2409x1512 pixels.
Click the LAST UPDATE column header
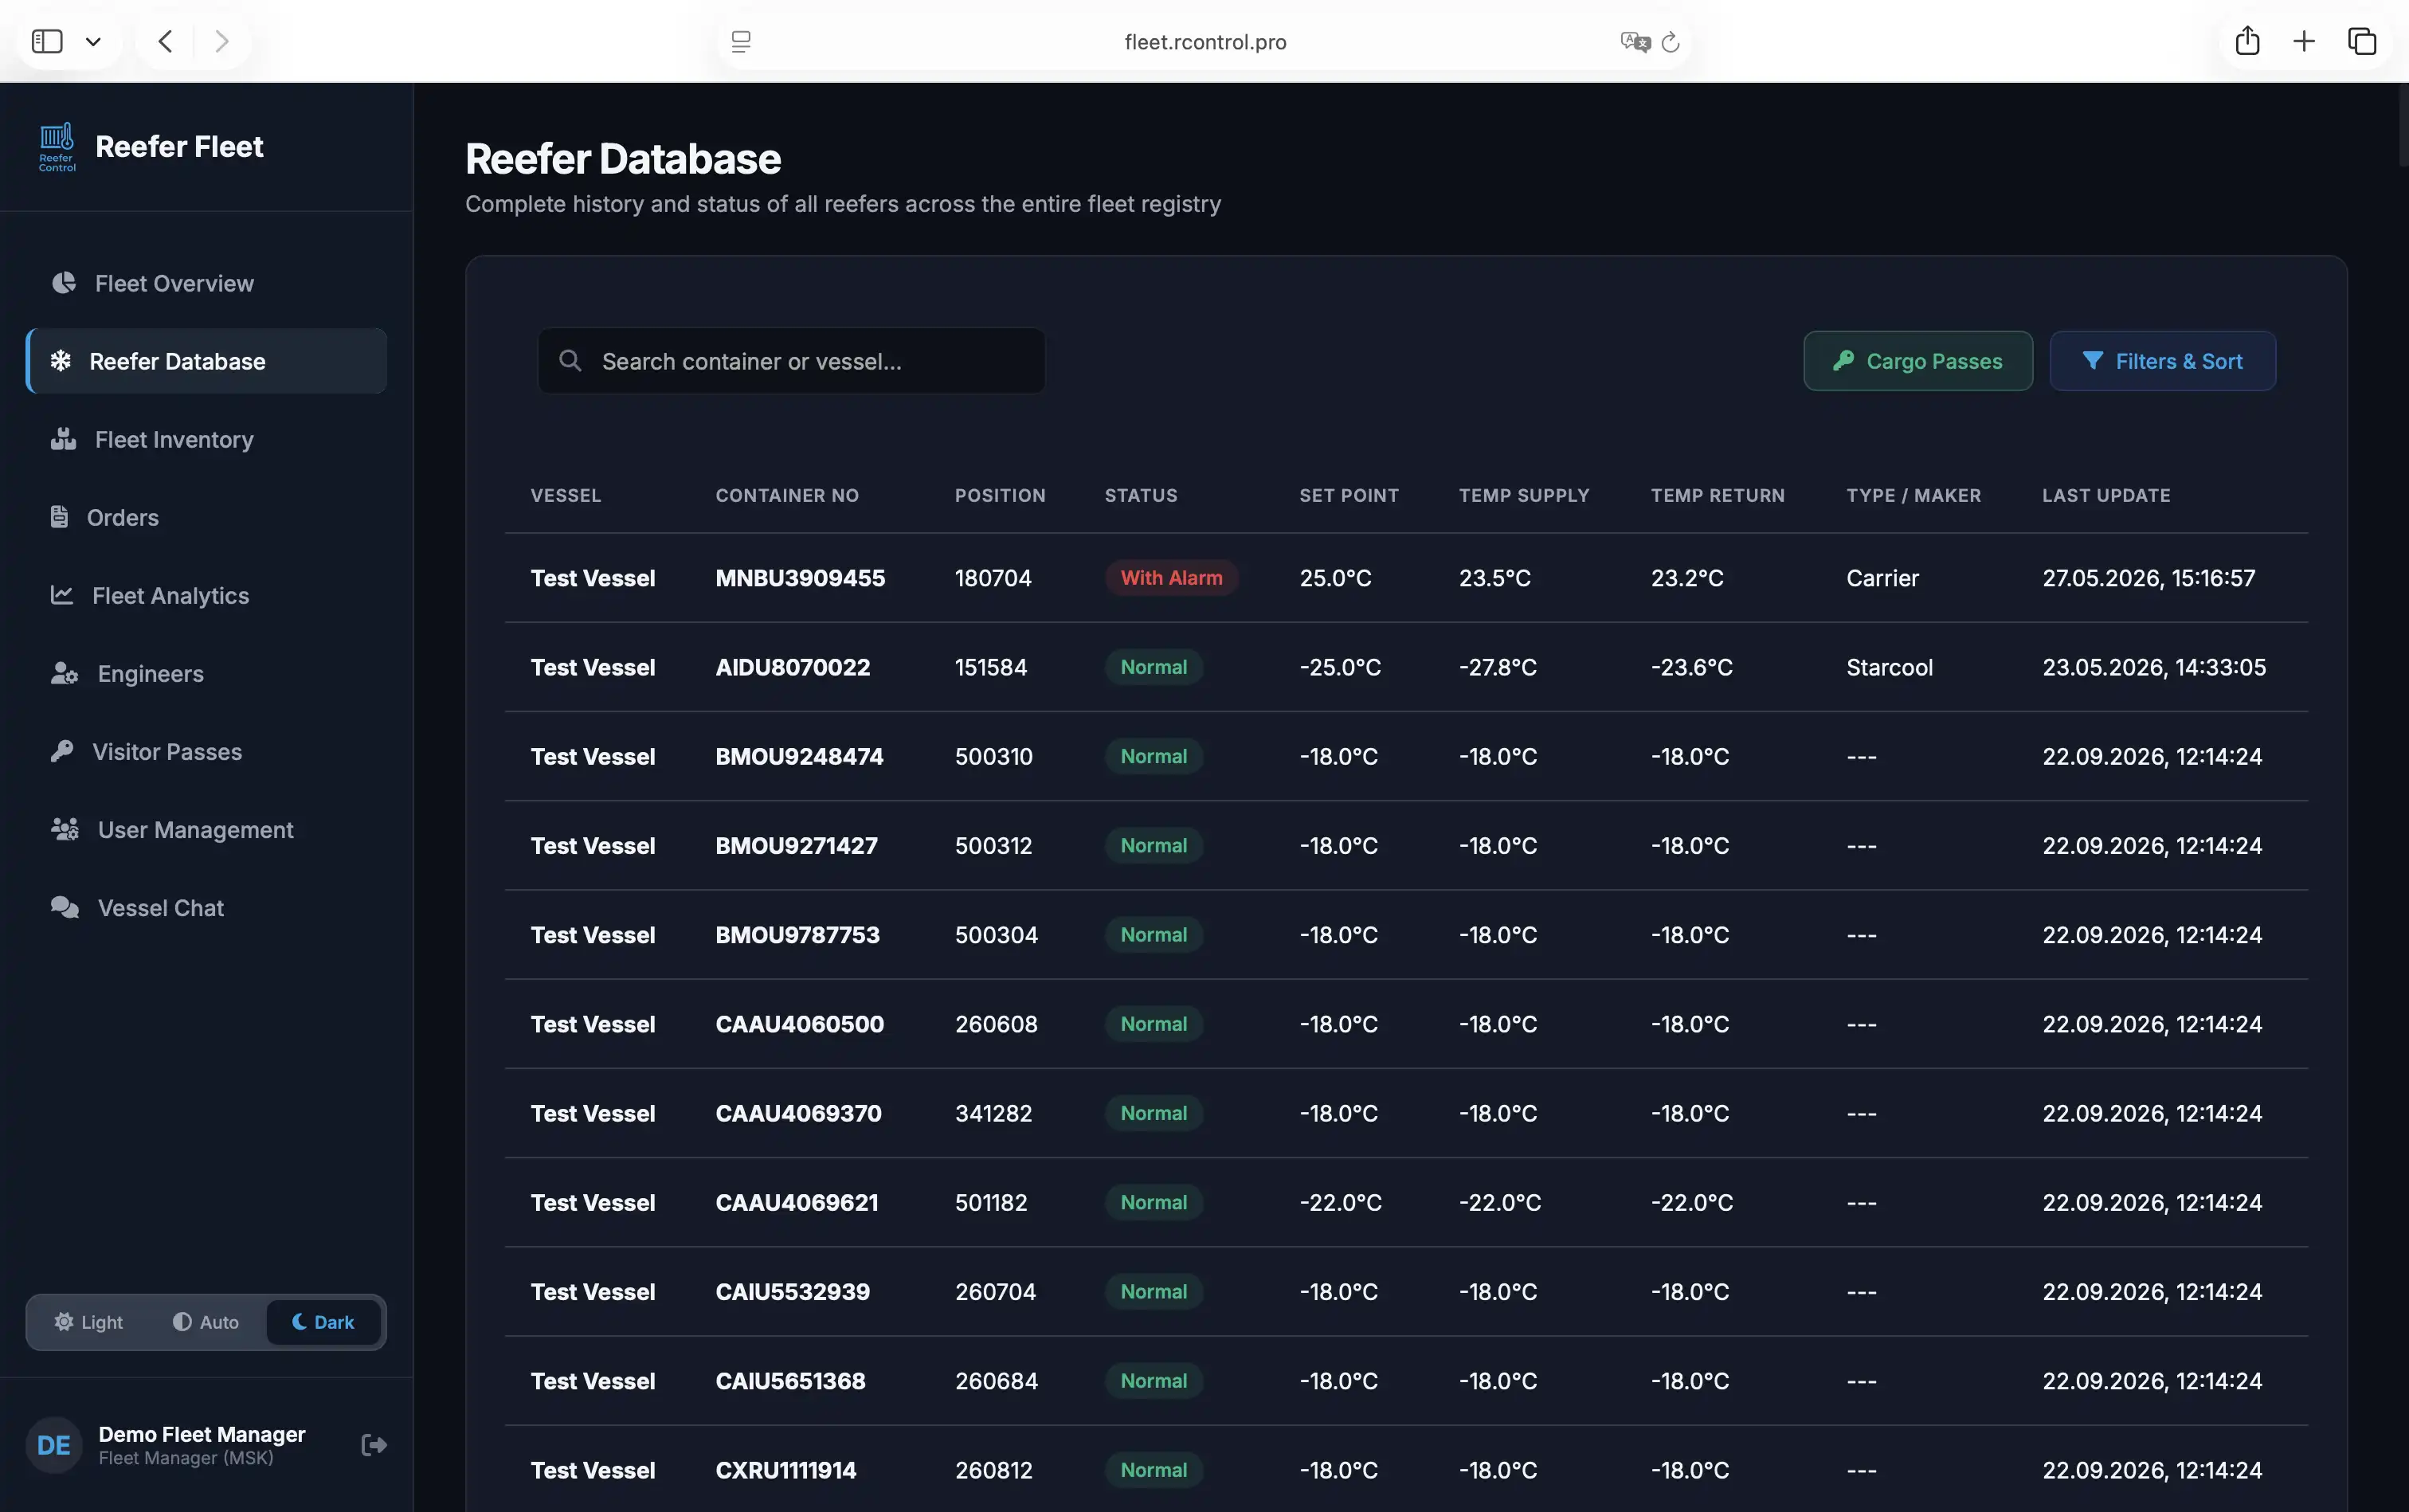click(x=2106, y=495)
